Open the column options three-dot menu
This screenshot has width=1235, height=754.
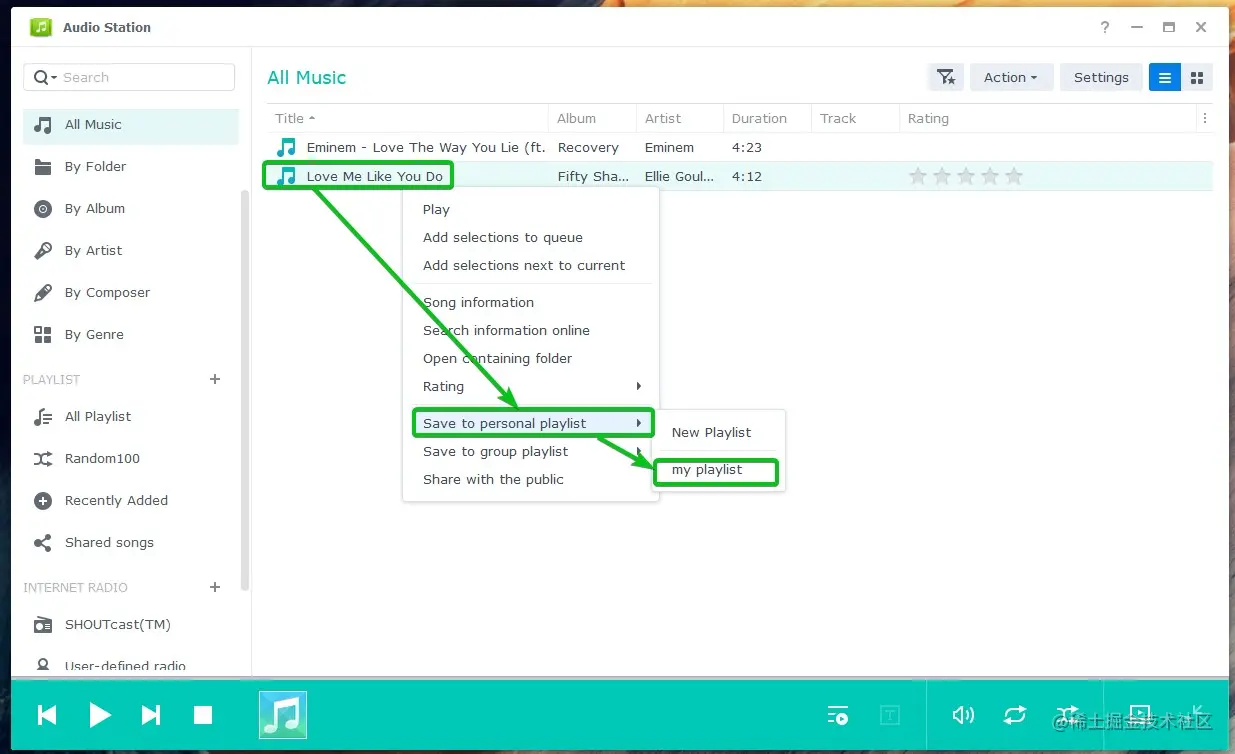1205,118
